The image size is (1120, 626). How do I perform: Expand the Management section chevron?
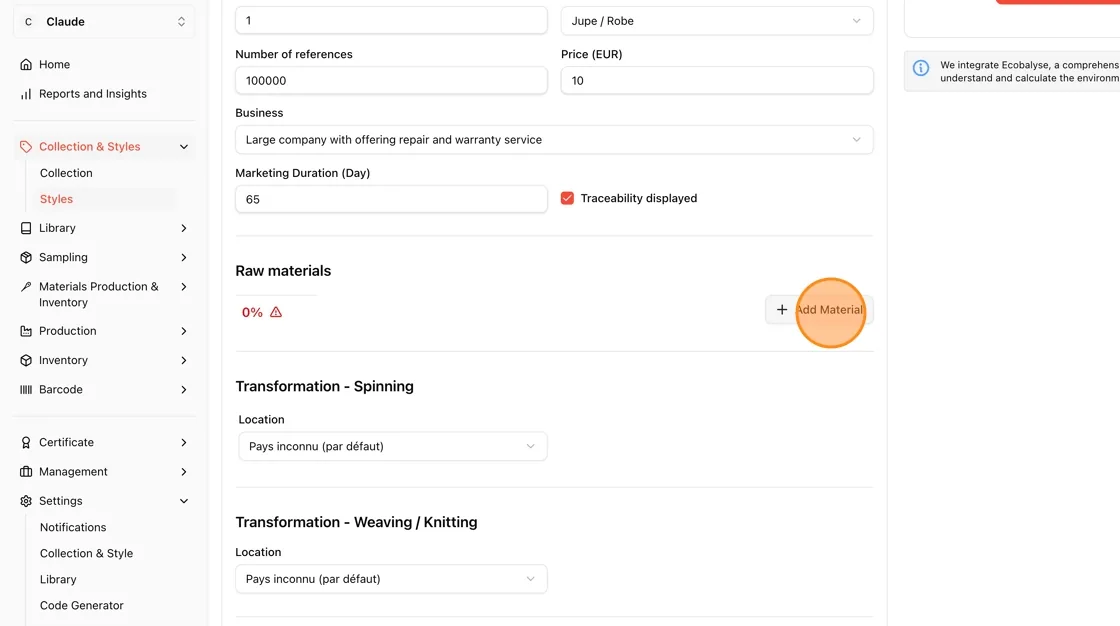coord(184,472)
